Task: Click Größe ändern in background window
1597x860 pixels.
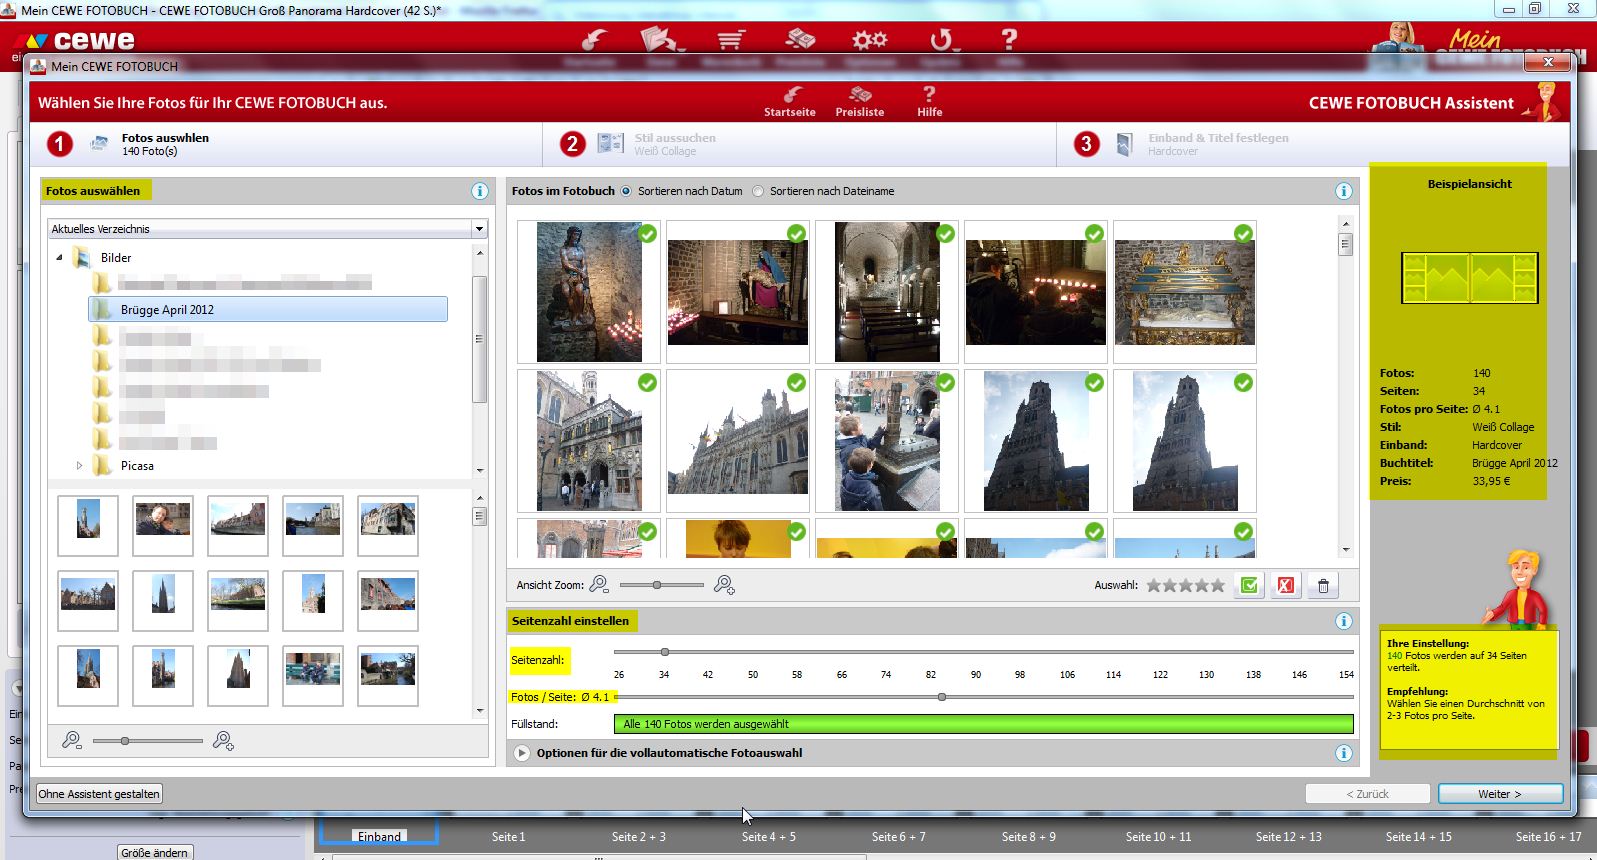Action: pos(154,852)
